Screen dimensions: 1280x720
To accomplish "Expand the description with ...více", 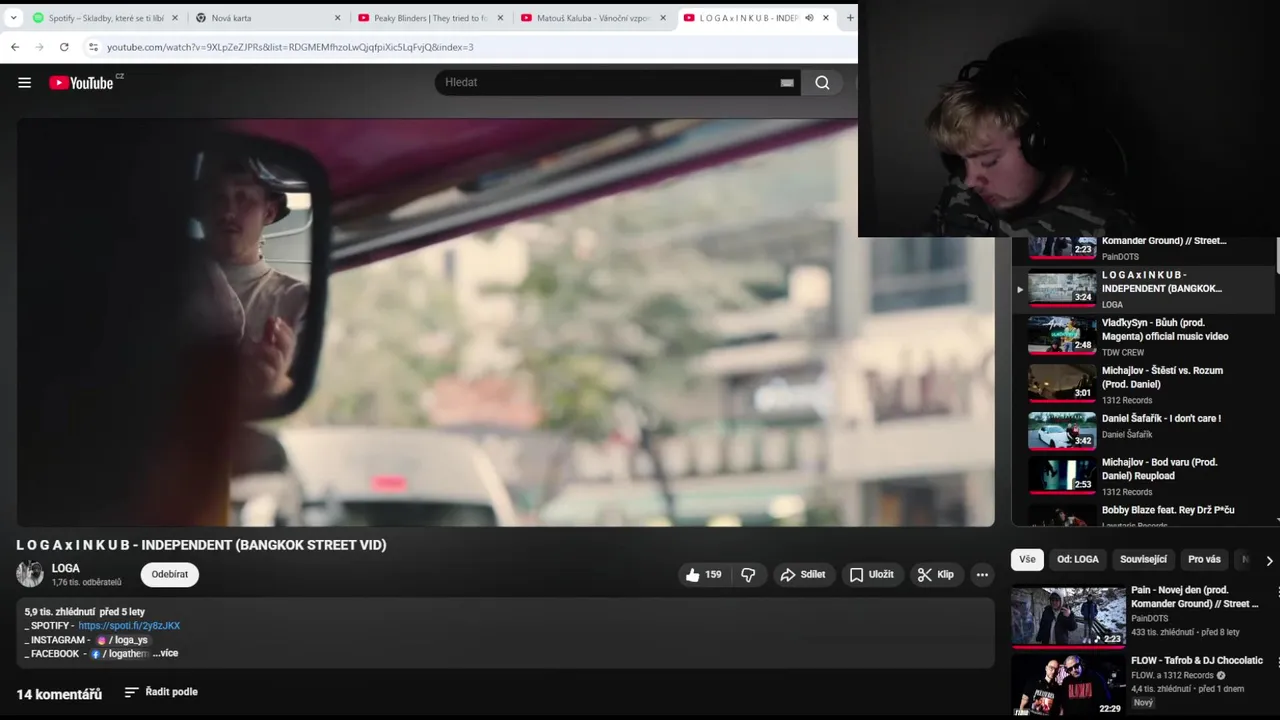I will pos(166,654).
